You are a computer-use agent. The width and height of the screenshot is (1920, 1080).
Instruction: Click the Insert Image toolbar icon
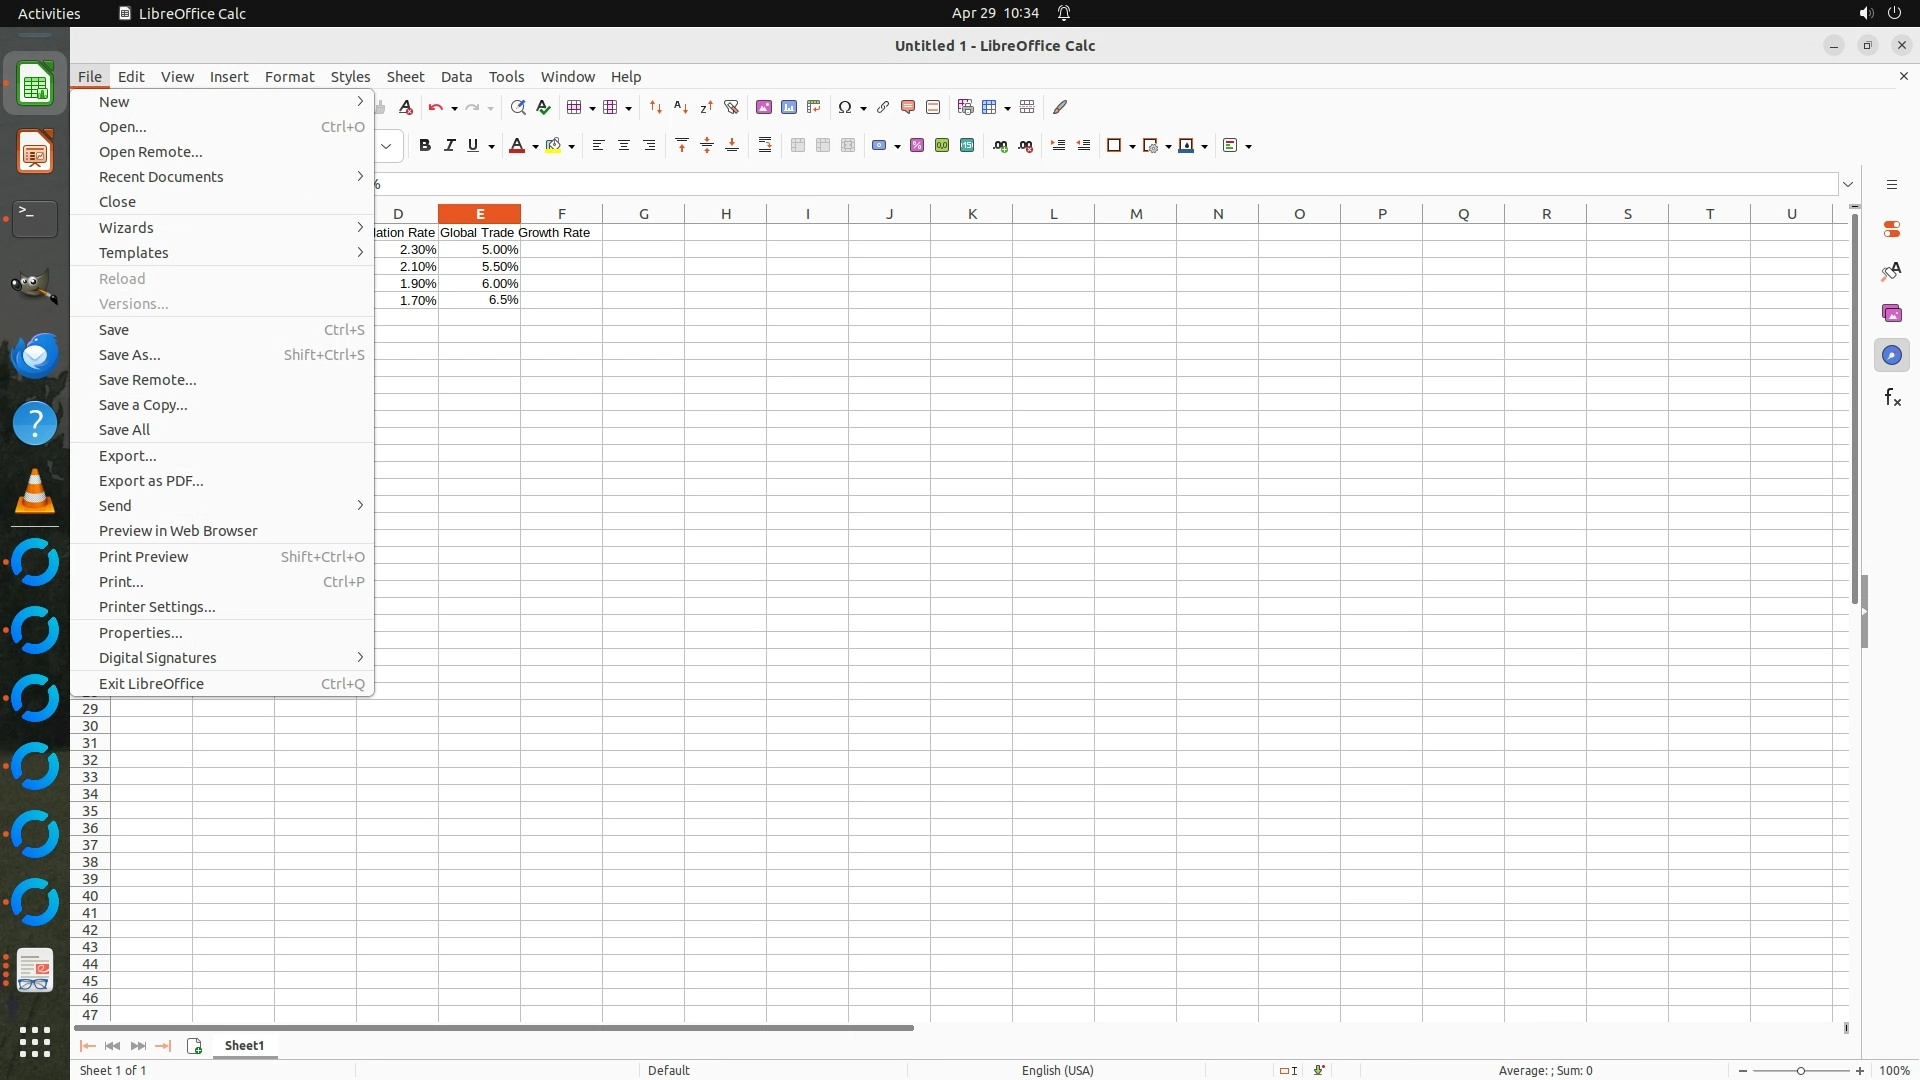tap(764, 107)
